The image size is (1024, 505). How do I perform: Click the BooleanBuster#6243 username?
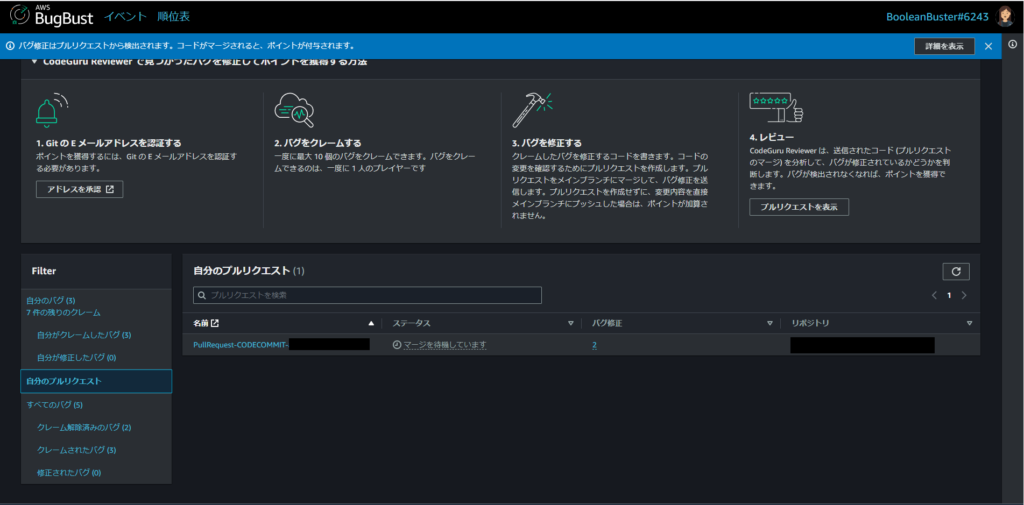[x=937, y=16]
